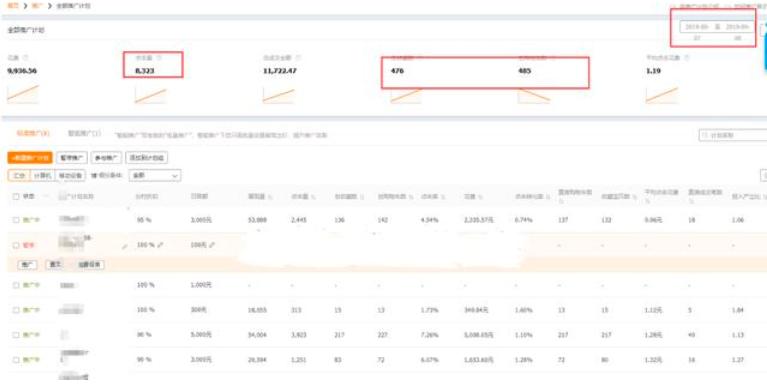Click the 349.84元 spend cell
This screenshot has width=767, height=385.
point(477,310)
